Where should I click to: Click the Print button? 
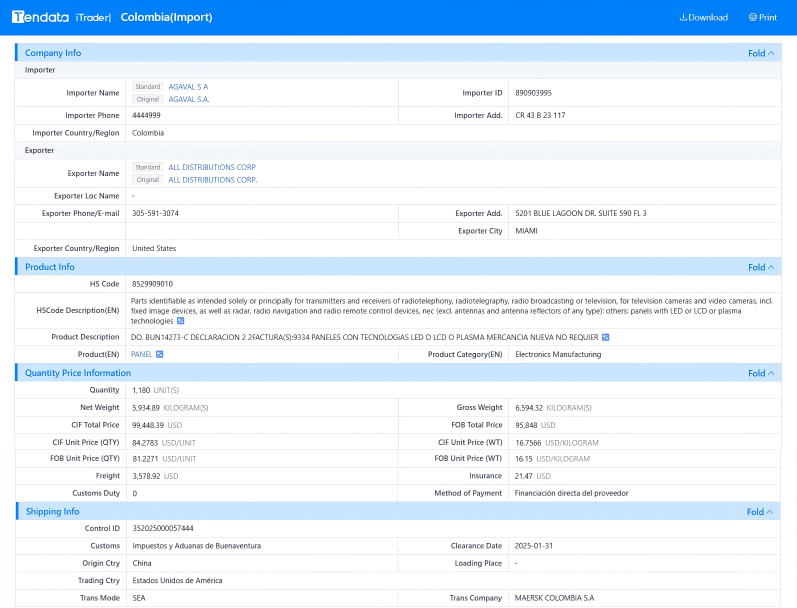762,17
